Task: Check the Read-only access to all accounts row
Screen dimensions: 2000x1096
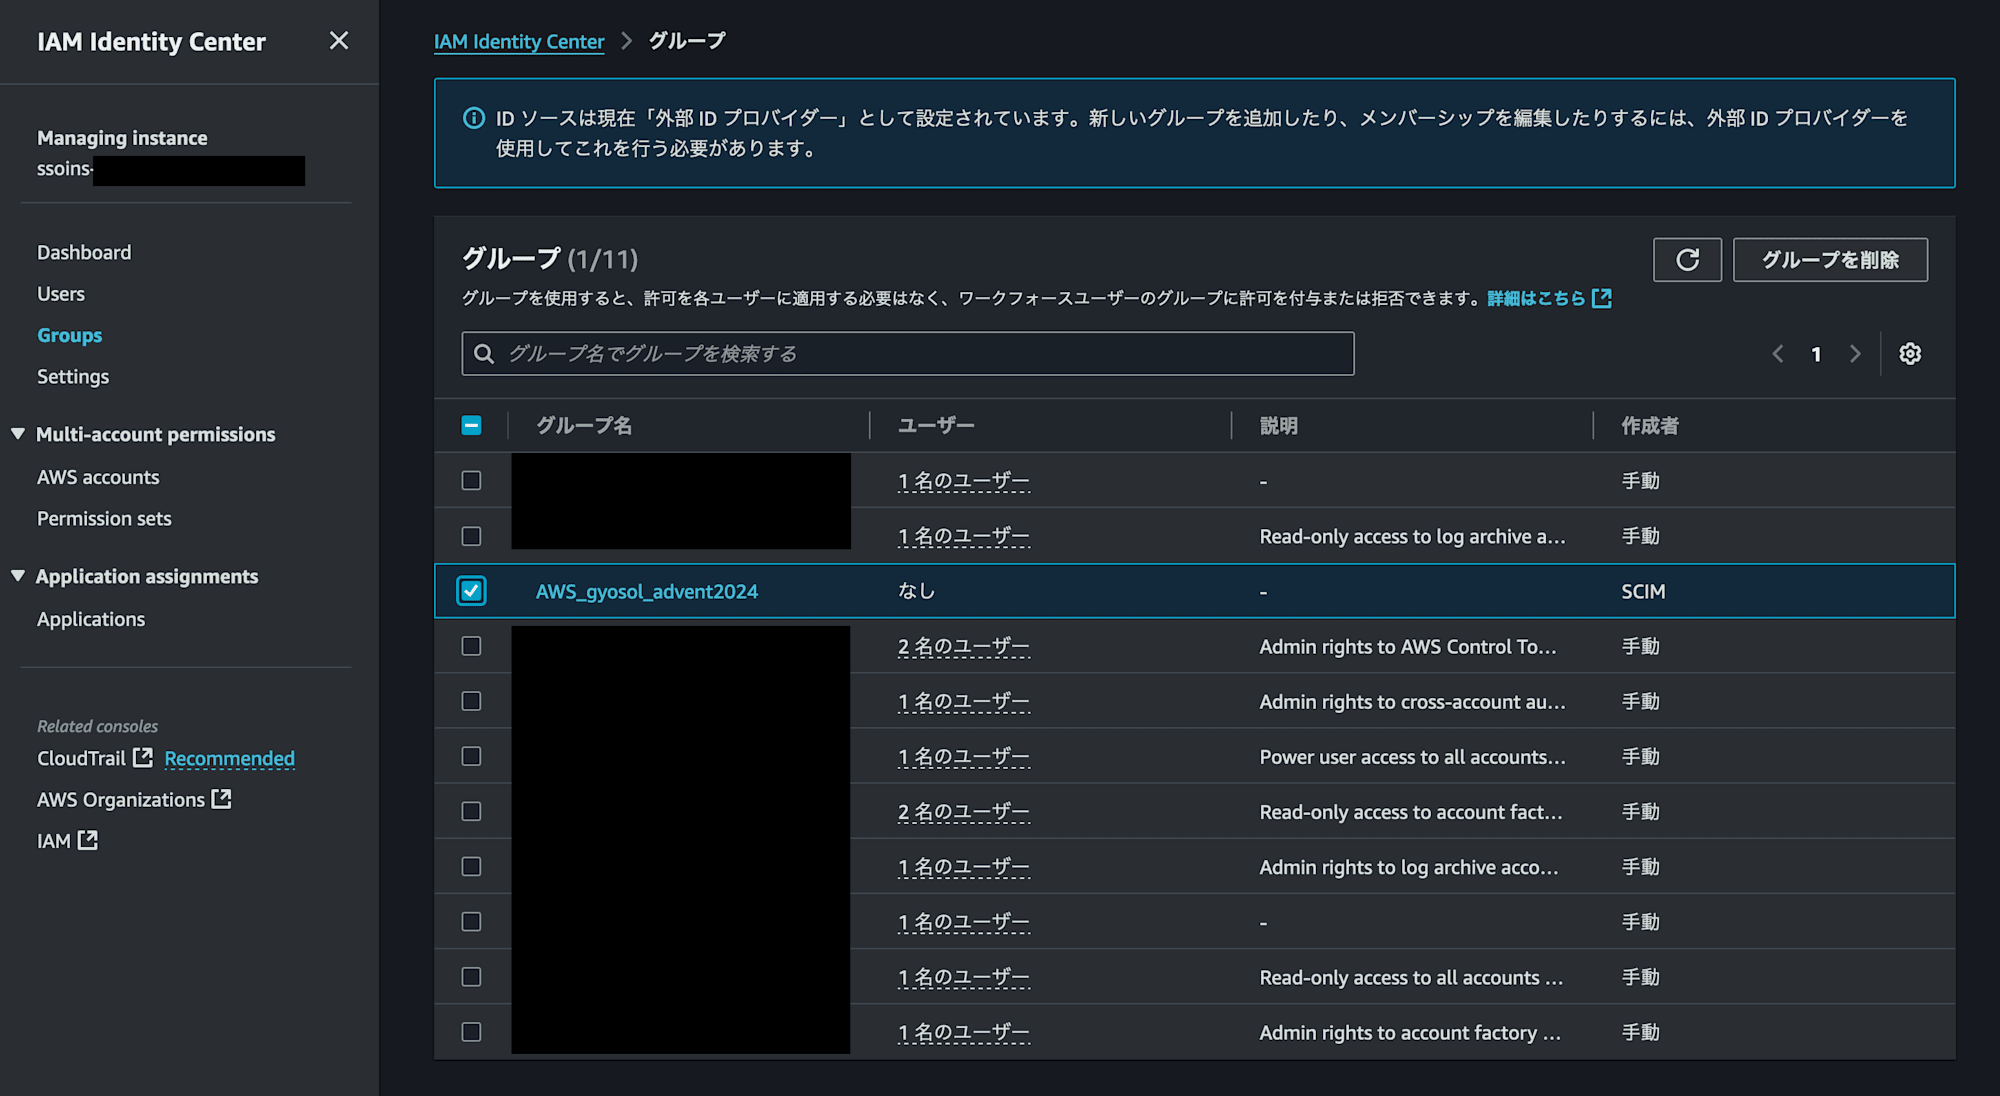Action: [471, 977]
